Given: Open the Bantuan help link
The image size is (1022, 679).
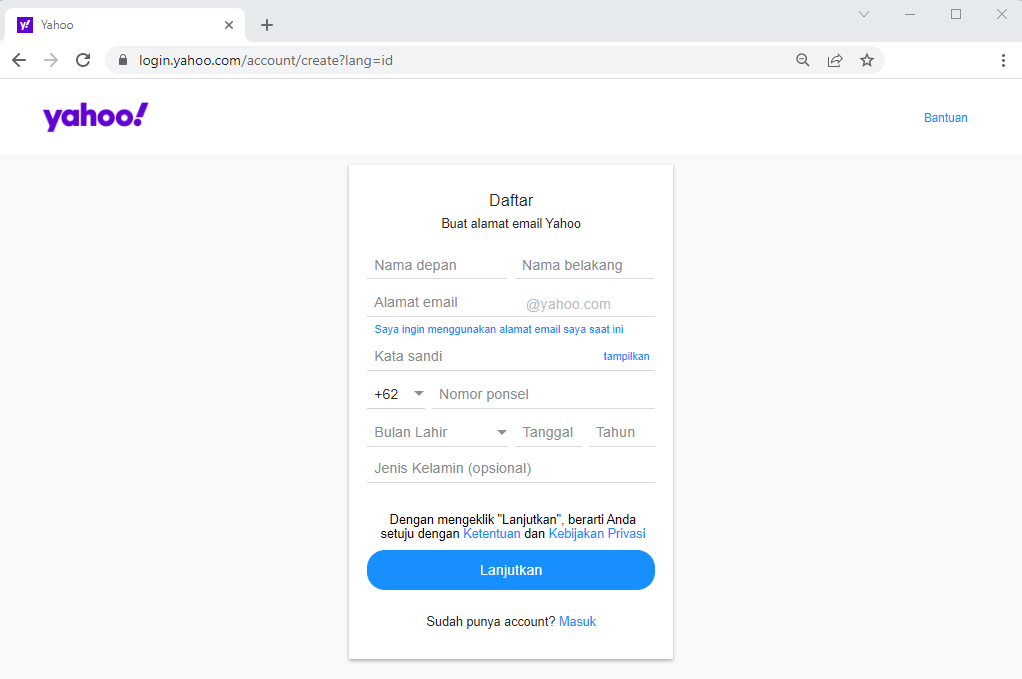Looking at the screenshot, I should coord(945,117).
